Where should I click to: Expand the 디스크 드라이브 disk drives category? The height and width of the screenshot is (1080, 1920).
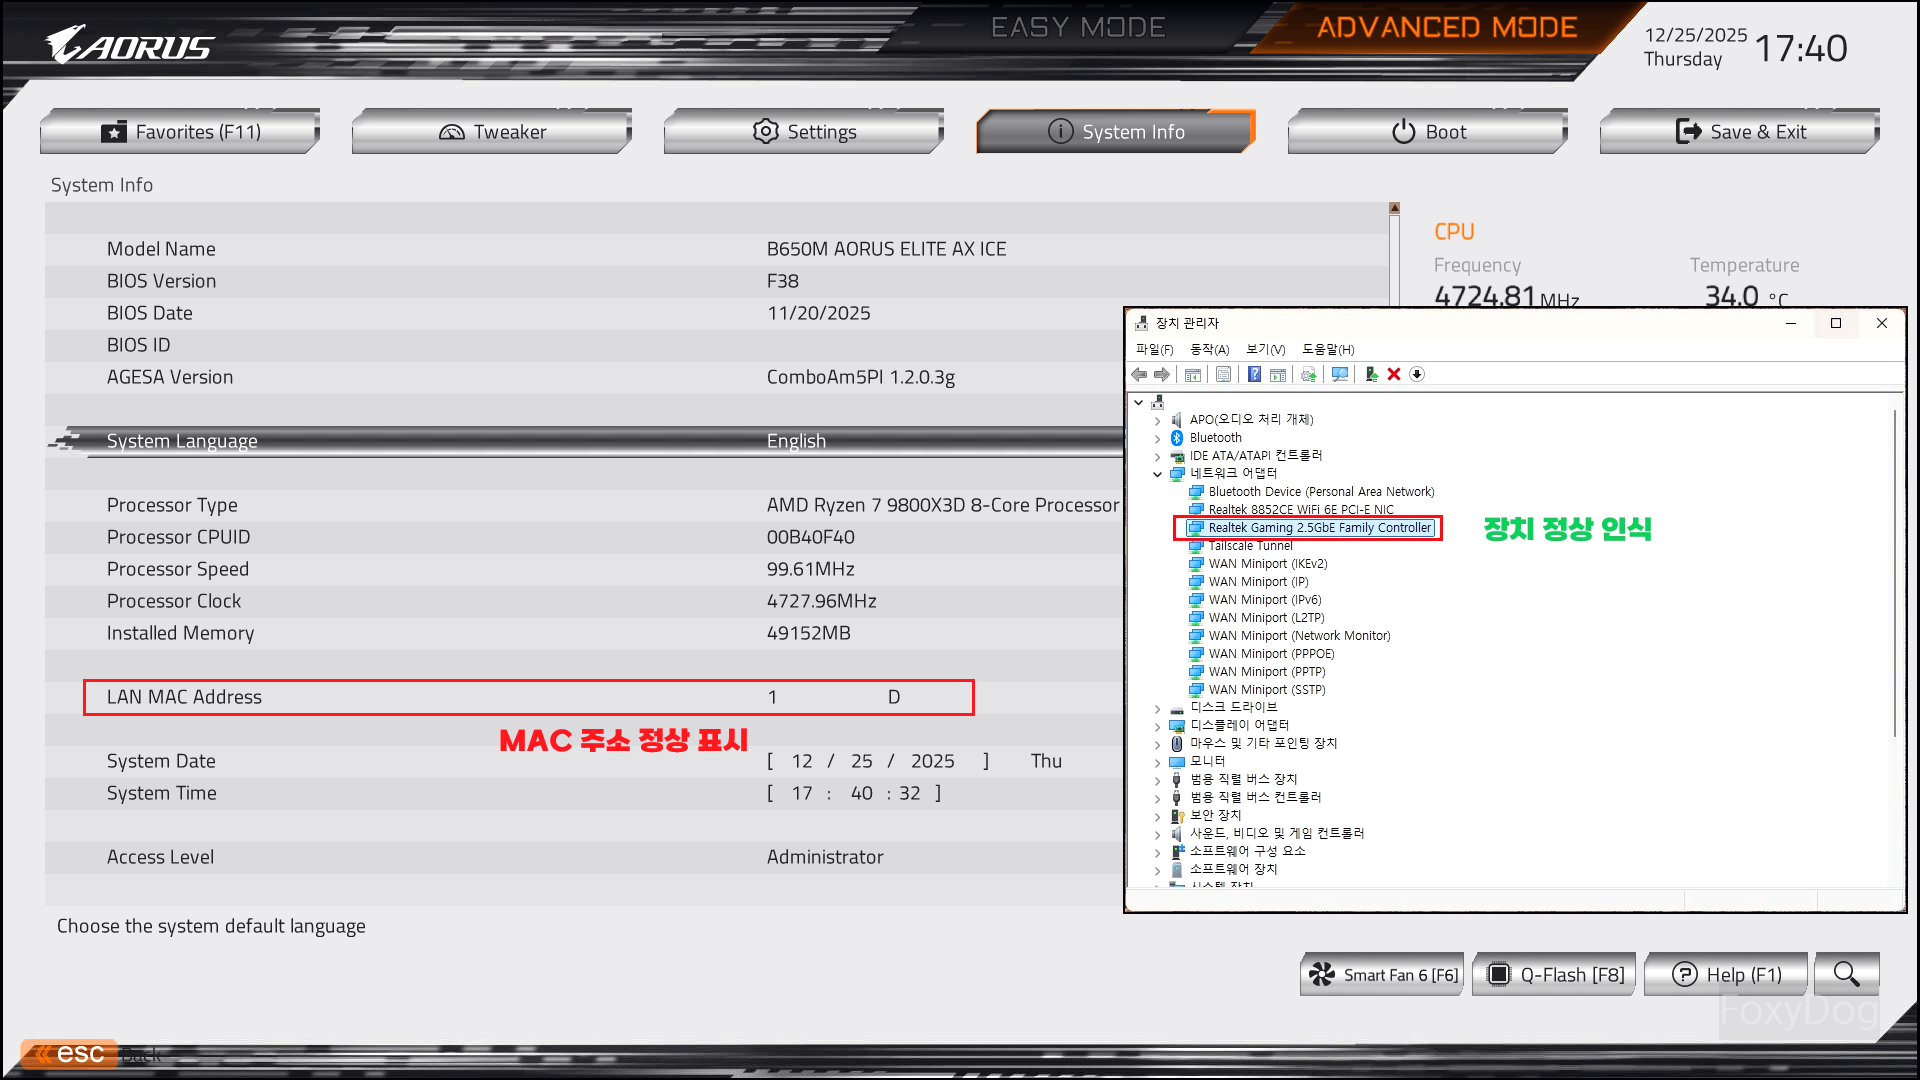[1158, 708]
